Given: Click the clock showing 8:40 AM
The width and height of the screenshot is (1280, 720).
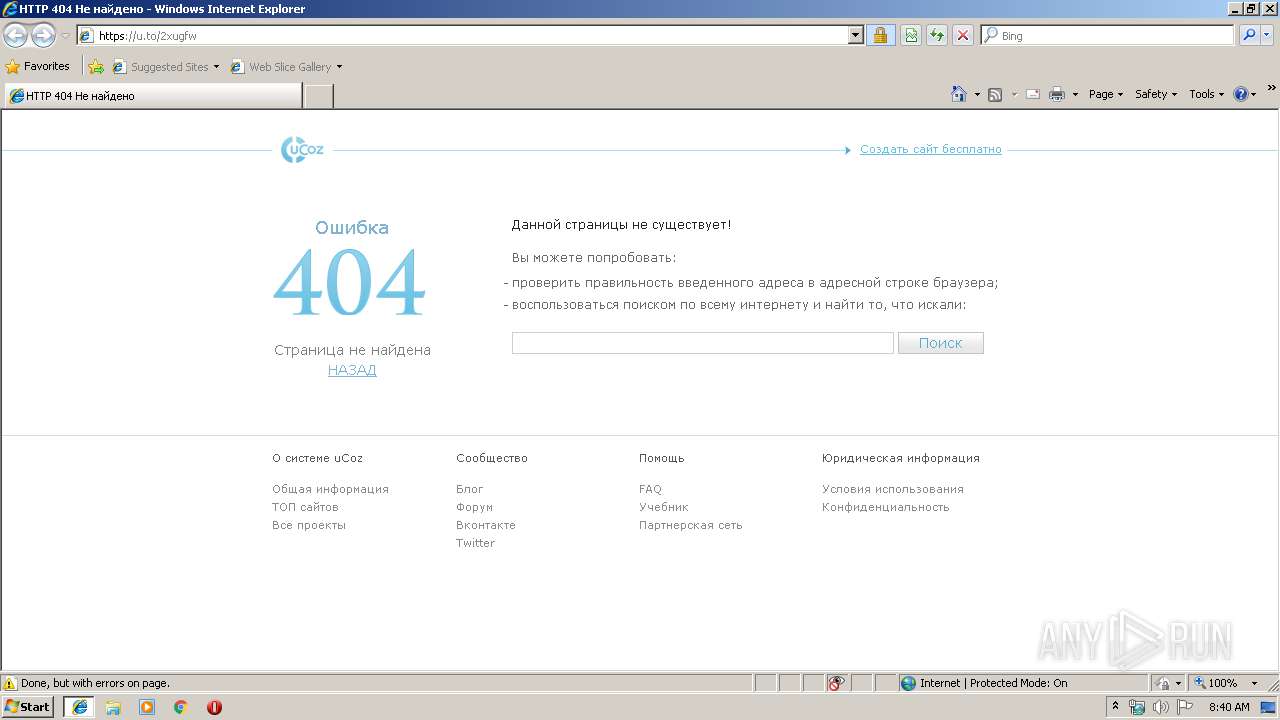Looking at the screenshot, I should pyautogui.click(x=1229, y=707).
